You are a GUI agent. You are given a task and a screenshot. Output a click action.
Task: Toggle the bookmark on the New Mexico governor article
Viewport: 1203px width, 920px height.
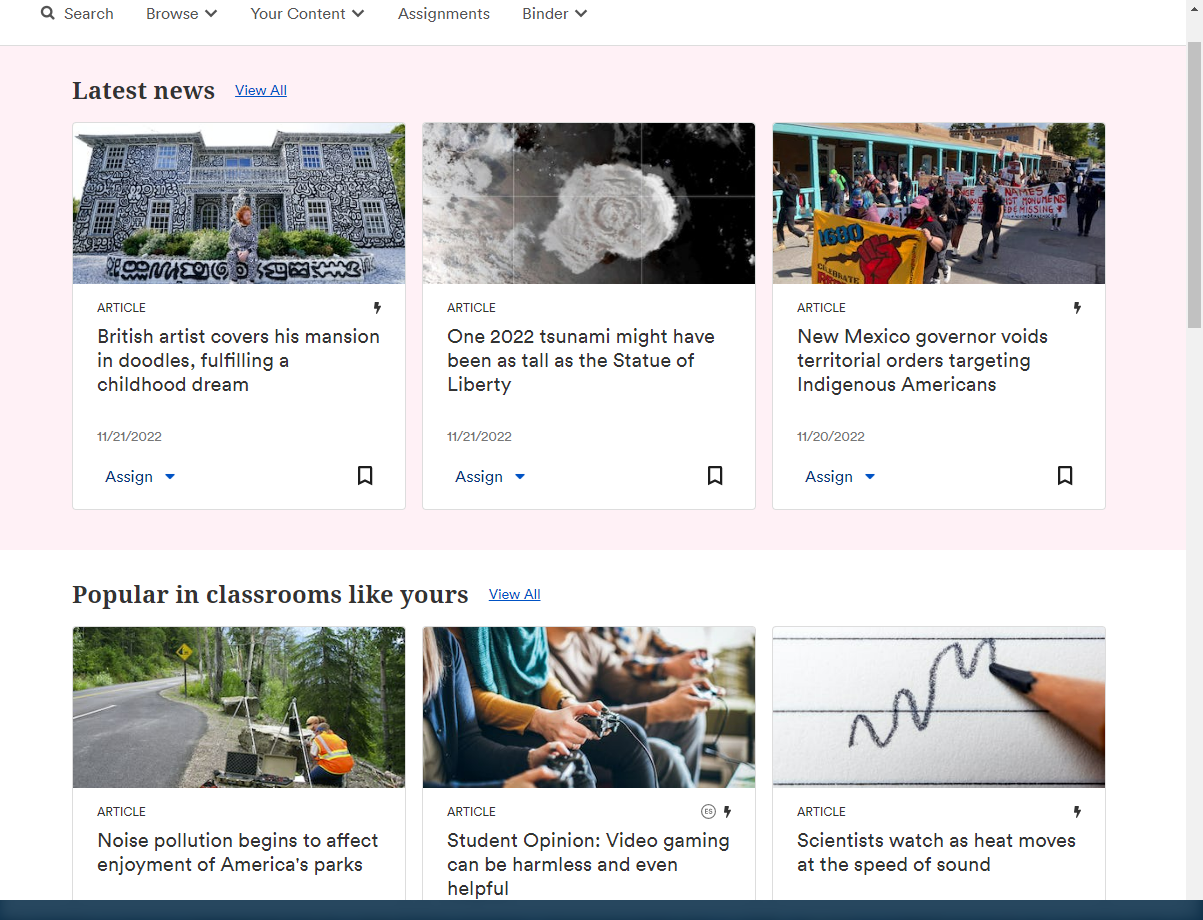[1064, 476]
